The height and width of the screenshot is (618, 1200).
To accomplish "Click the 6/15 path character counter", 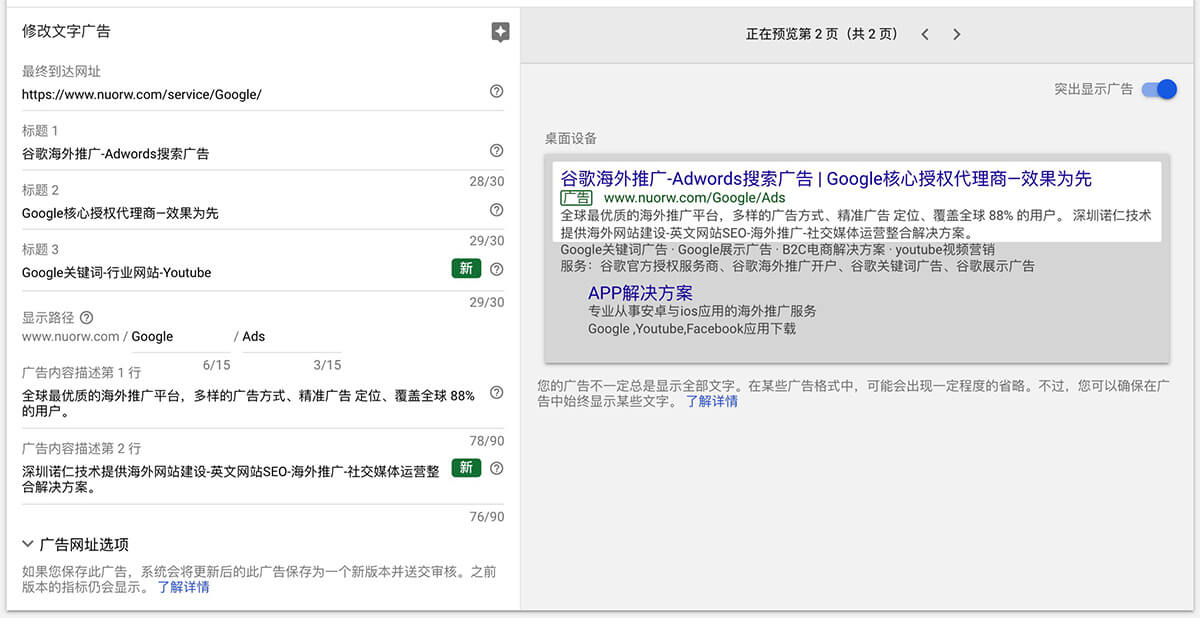I will click(216, 365).
